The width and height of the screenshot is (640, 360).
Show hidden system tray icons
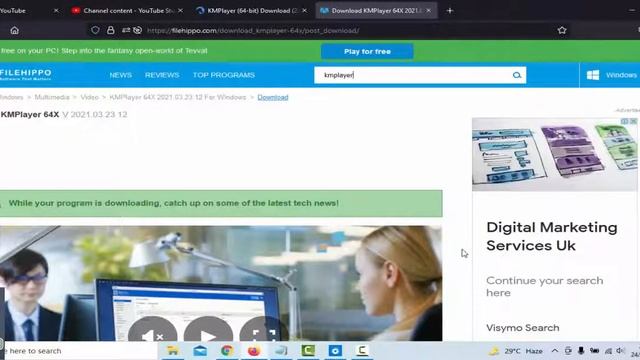[x=555, y=351]
